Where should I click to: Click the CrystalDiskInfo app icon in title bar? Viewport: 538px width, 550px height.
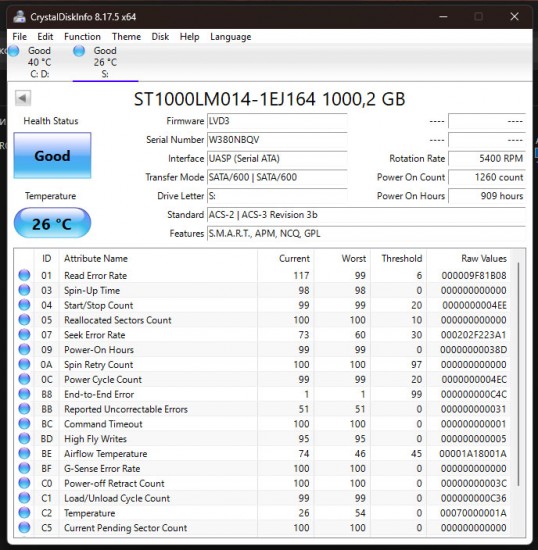pos(19,17)
